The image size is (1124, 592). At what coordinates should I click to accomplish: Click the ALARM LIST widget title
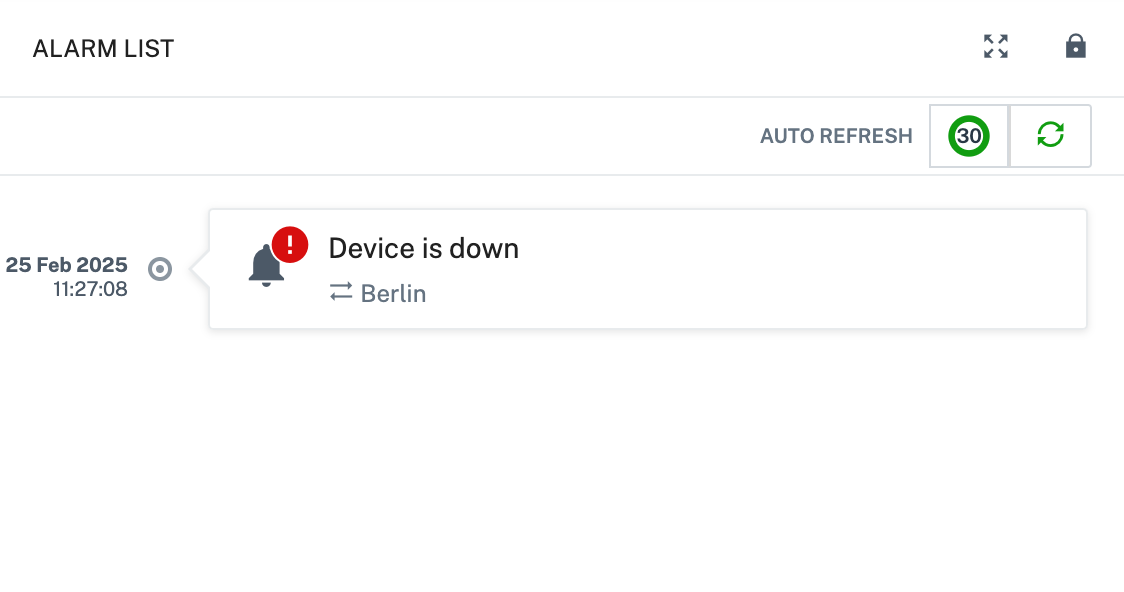pos(103,49)
